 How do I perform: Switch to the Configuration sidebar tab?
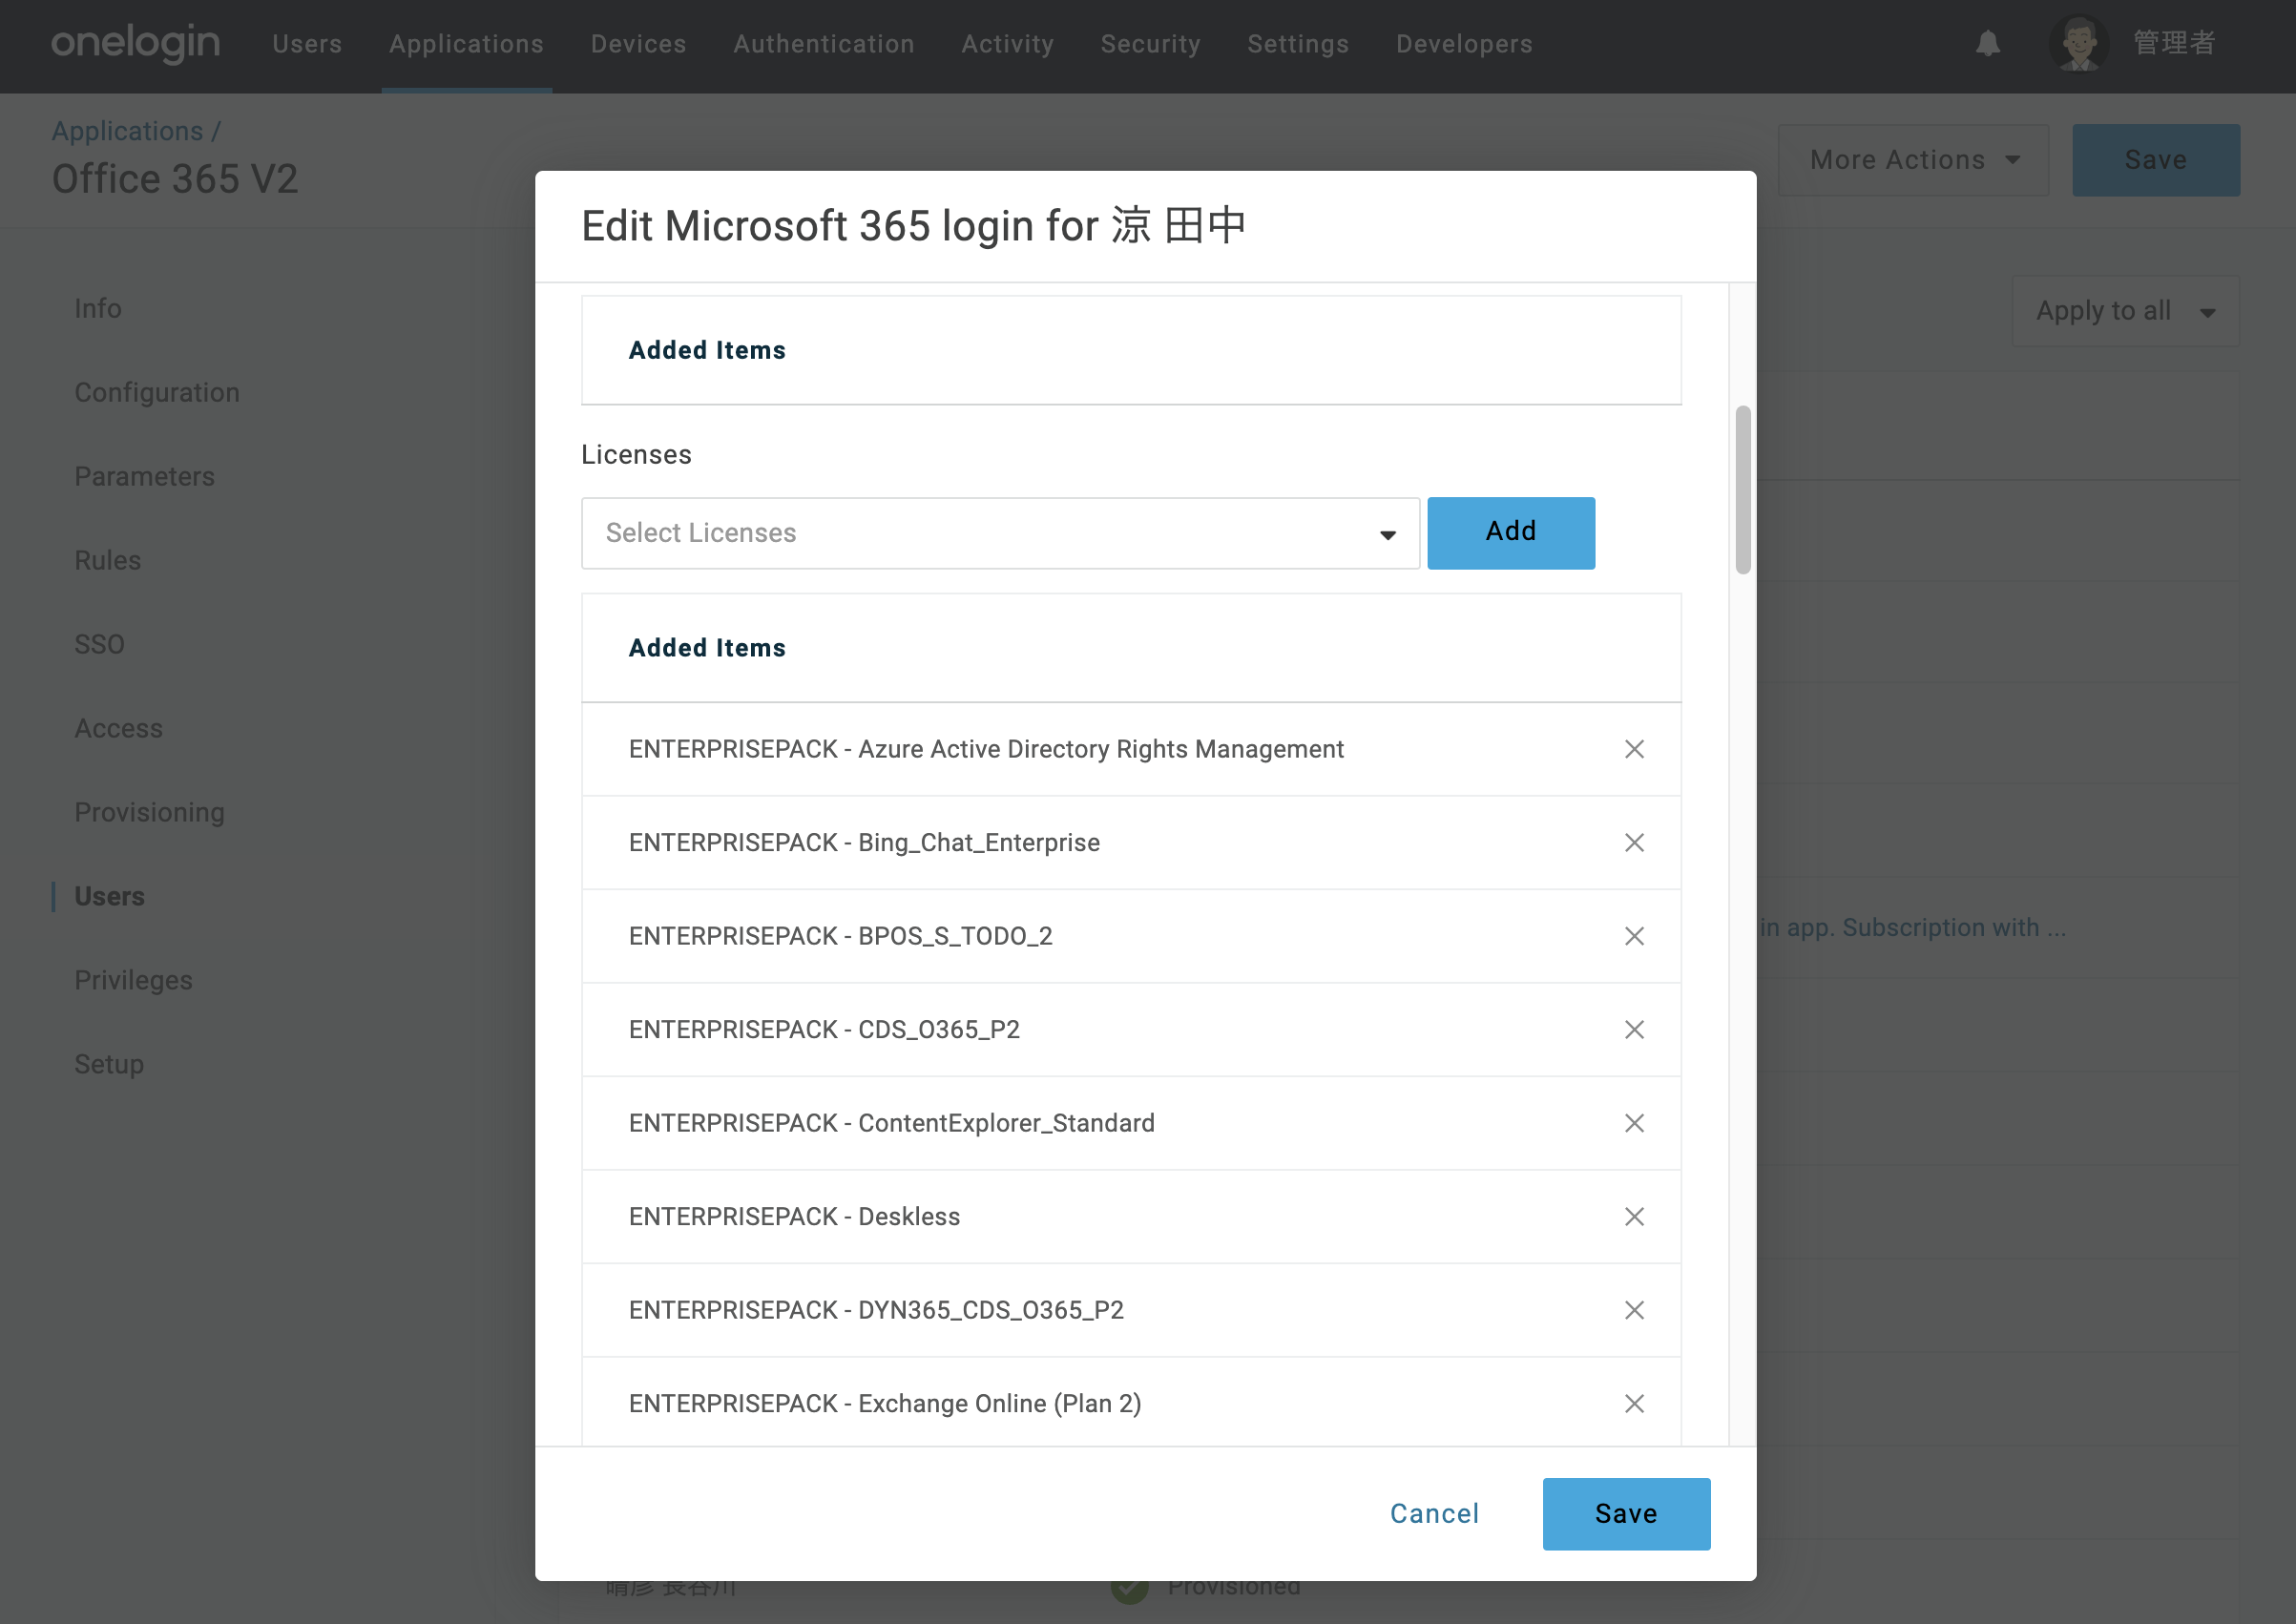[x=157, y=392]
